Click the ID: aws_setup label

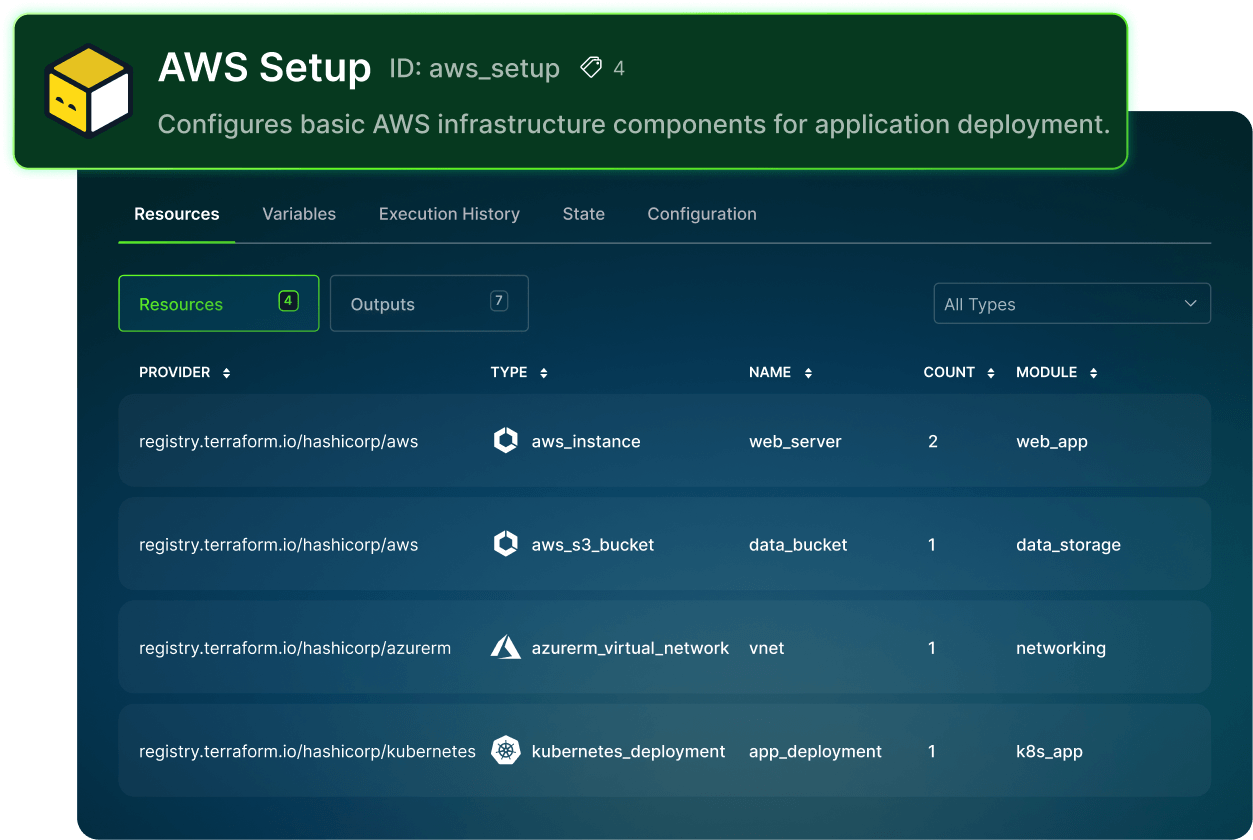click(x=474, y=69)
